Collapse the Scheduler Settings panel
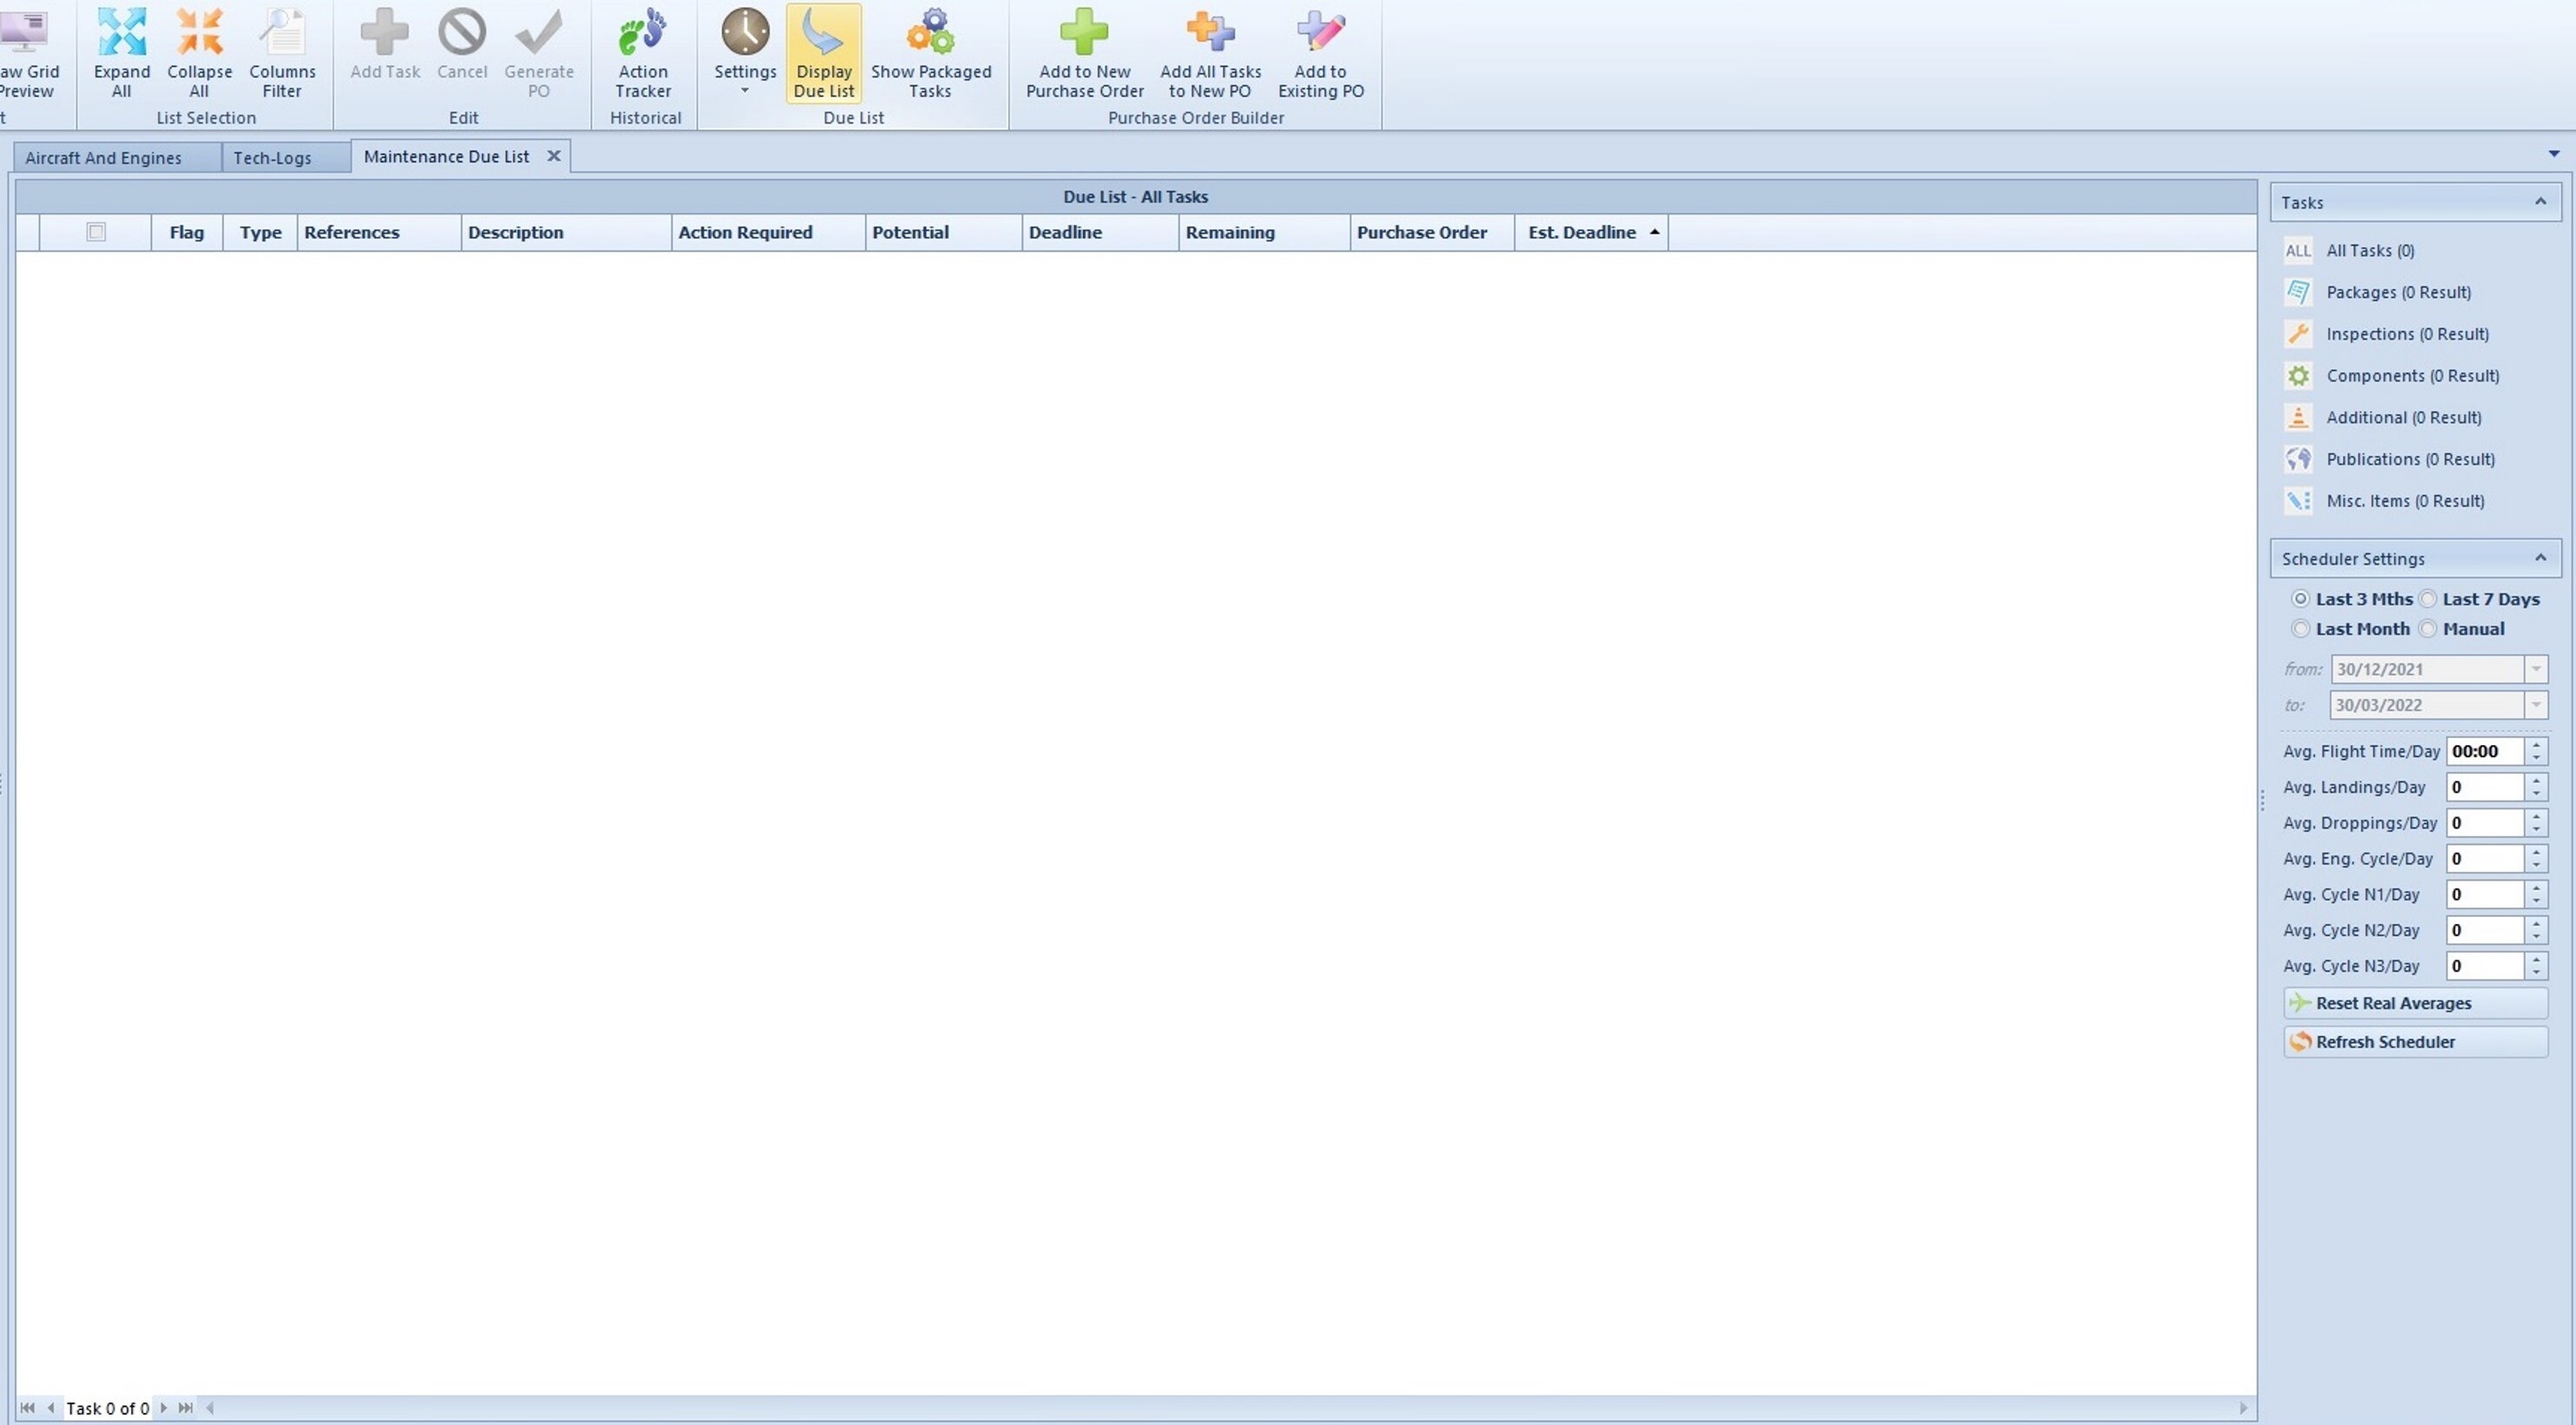The height and width of the screenshot is (1425, 2576). [2540, 558]
